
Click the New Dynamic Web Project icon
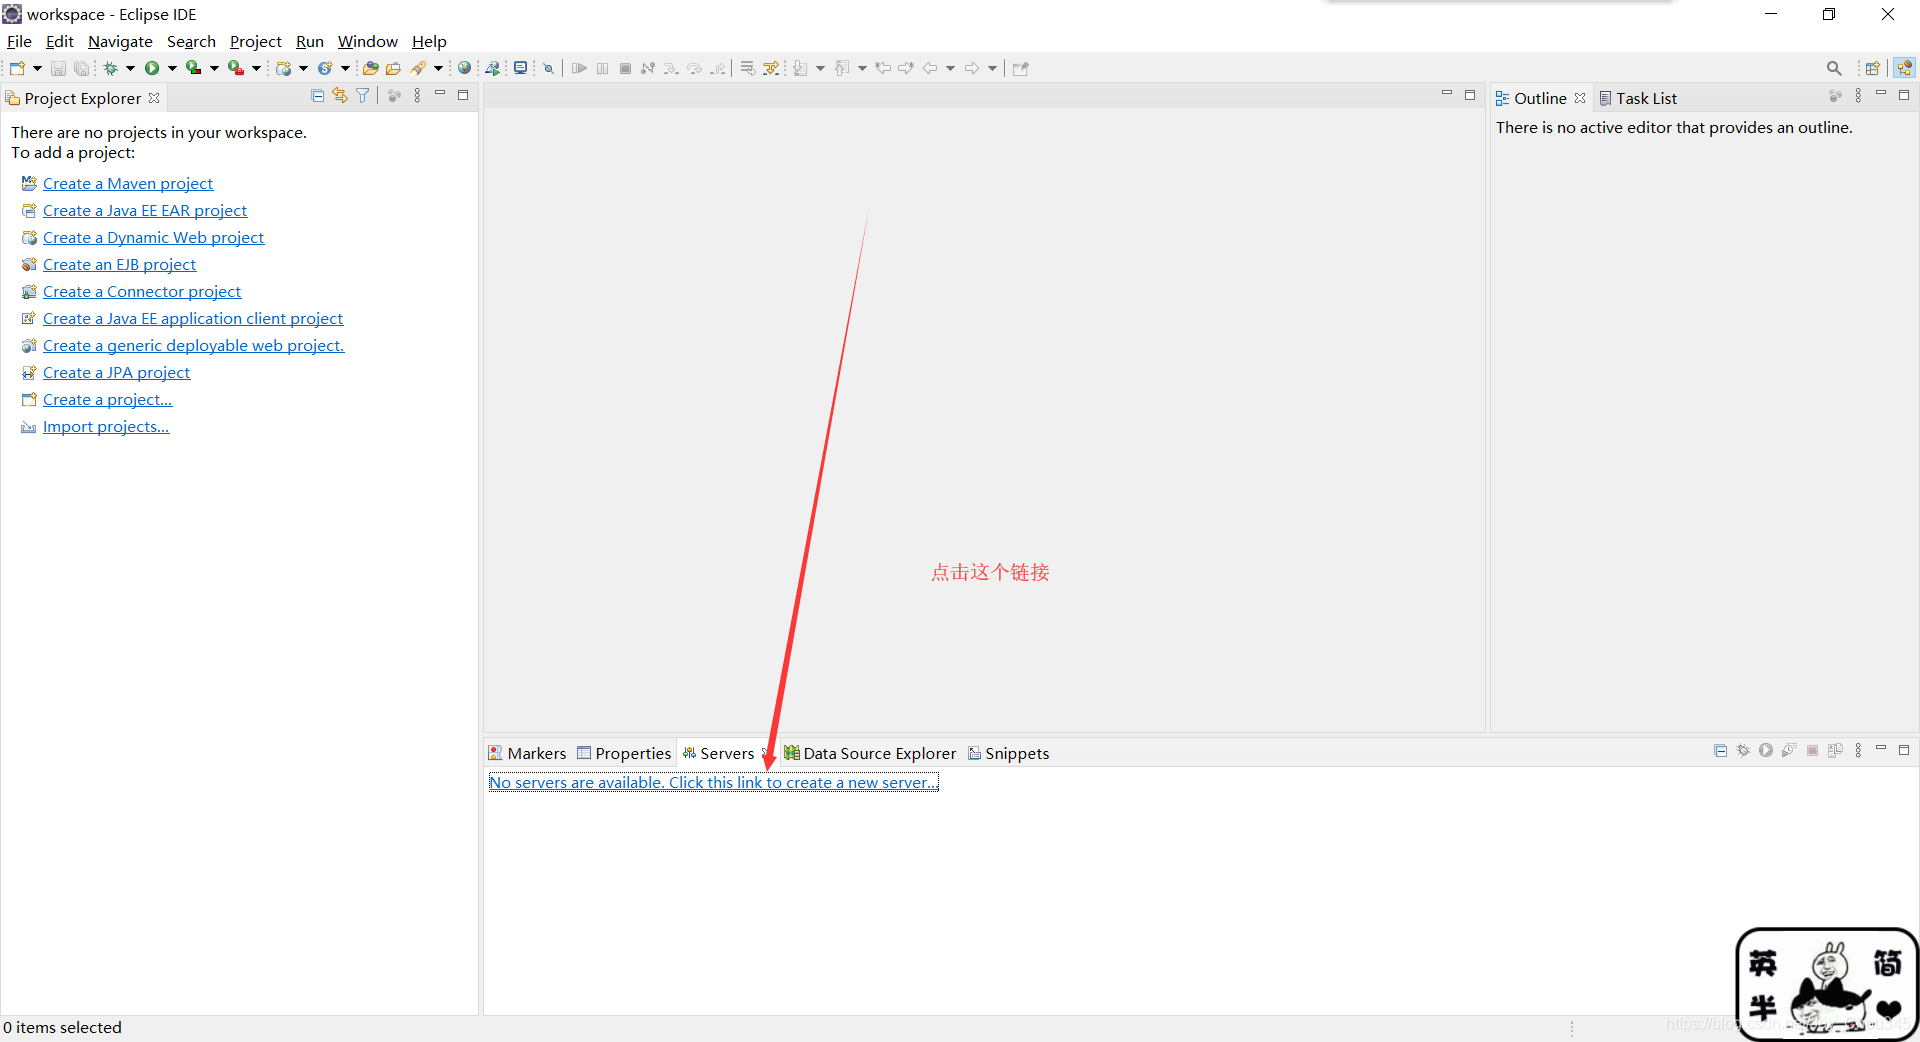pos(284,68)
